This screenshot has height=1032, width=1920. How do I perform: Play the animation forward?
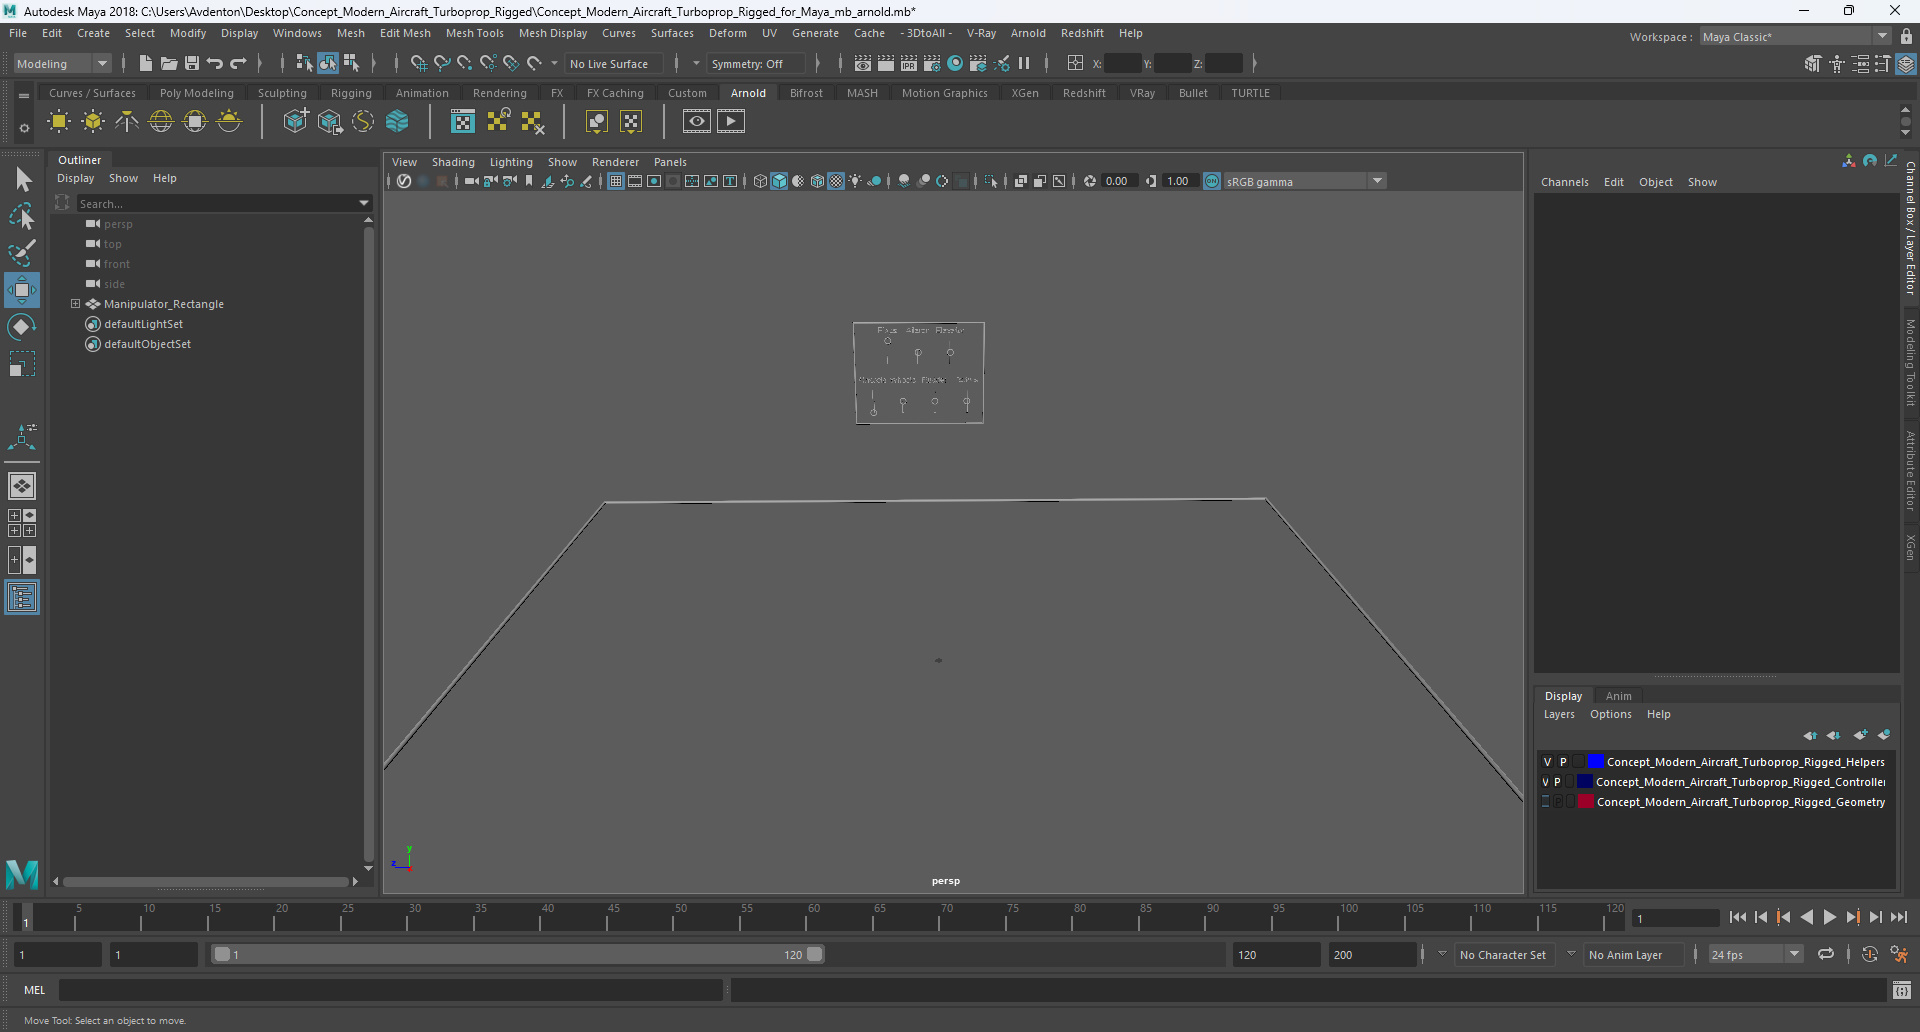pyautogui.click(x=1830, y=917)
